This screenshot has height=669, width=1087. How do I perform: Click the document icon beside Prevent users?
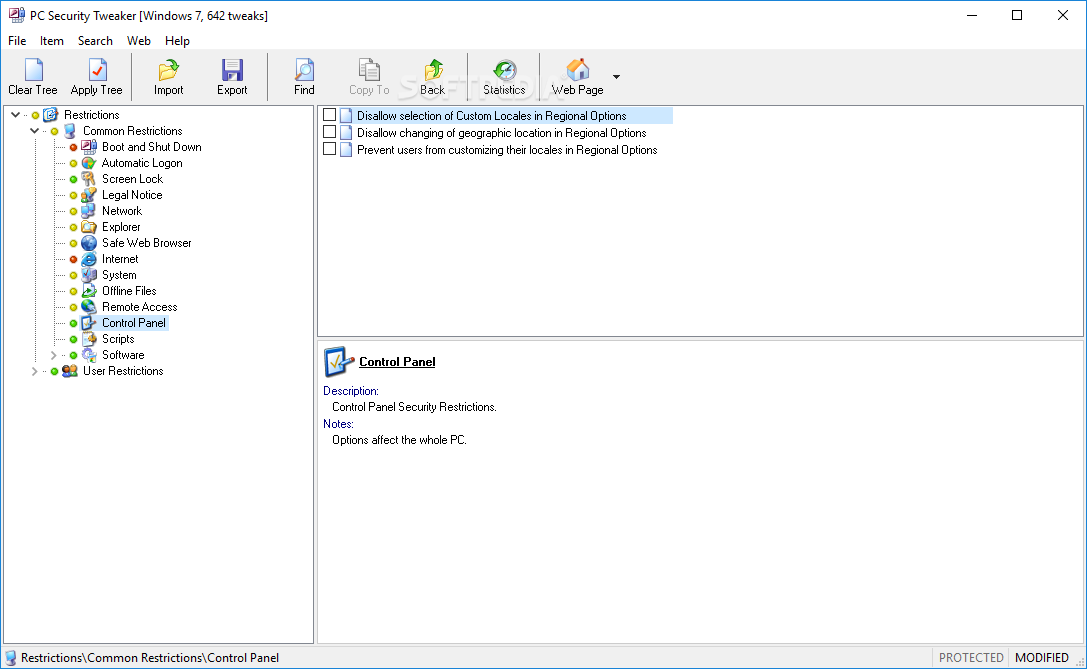coord(346,150)
